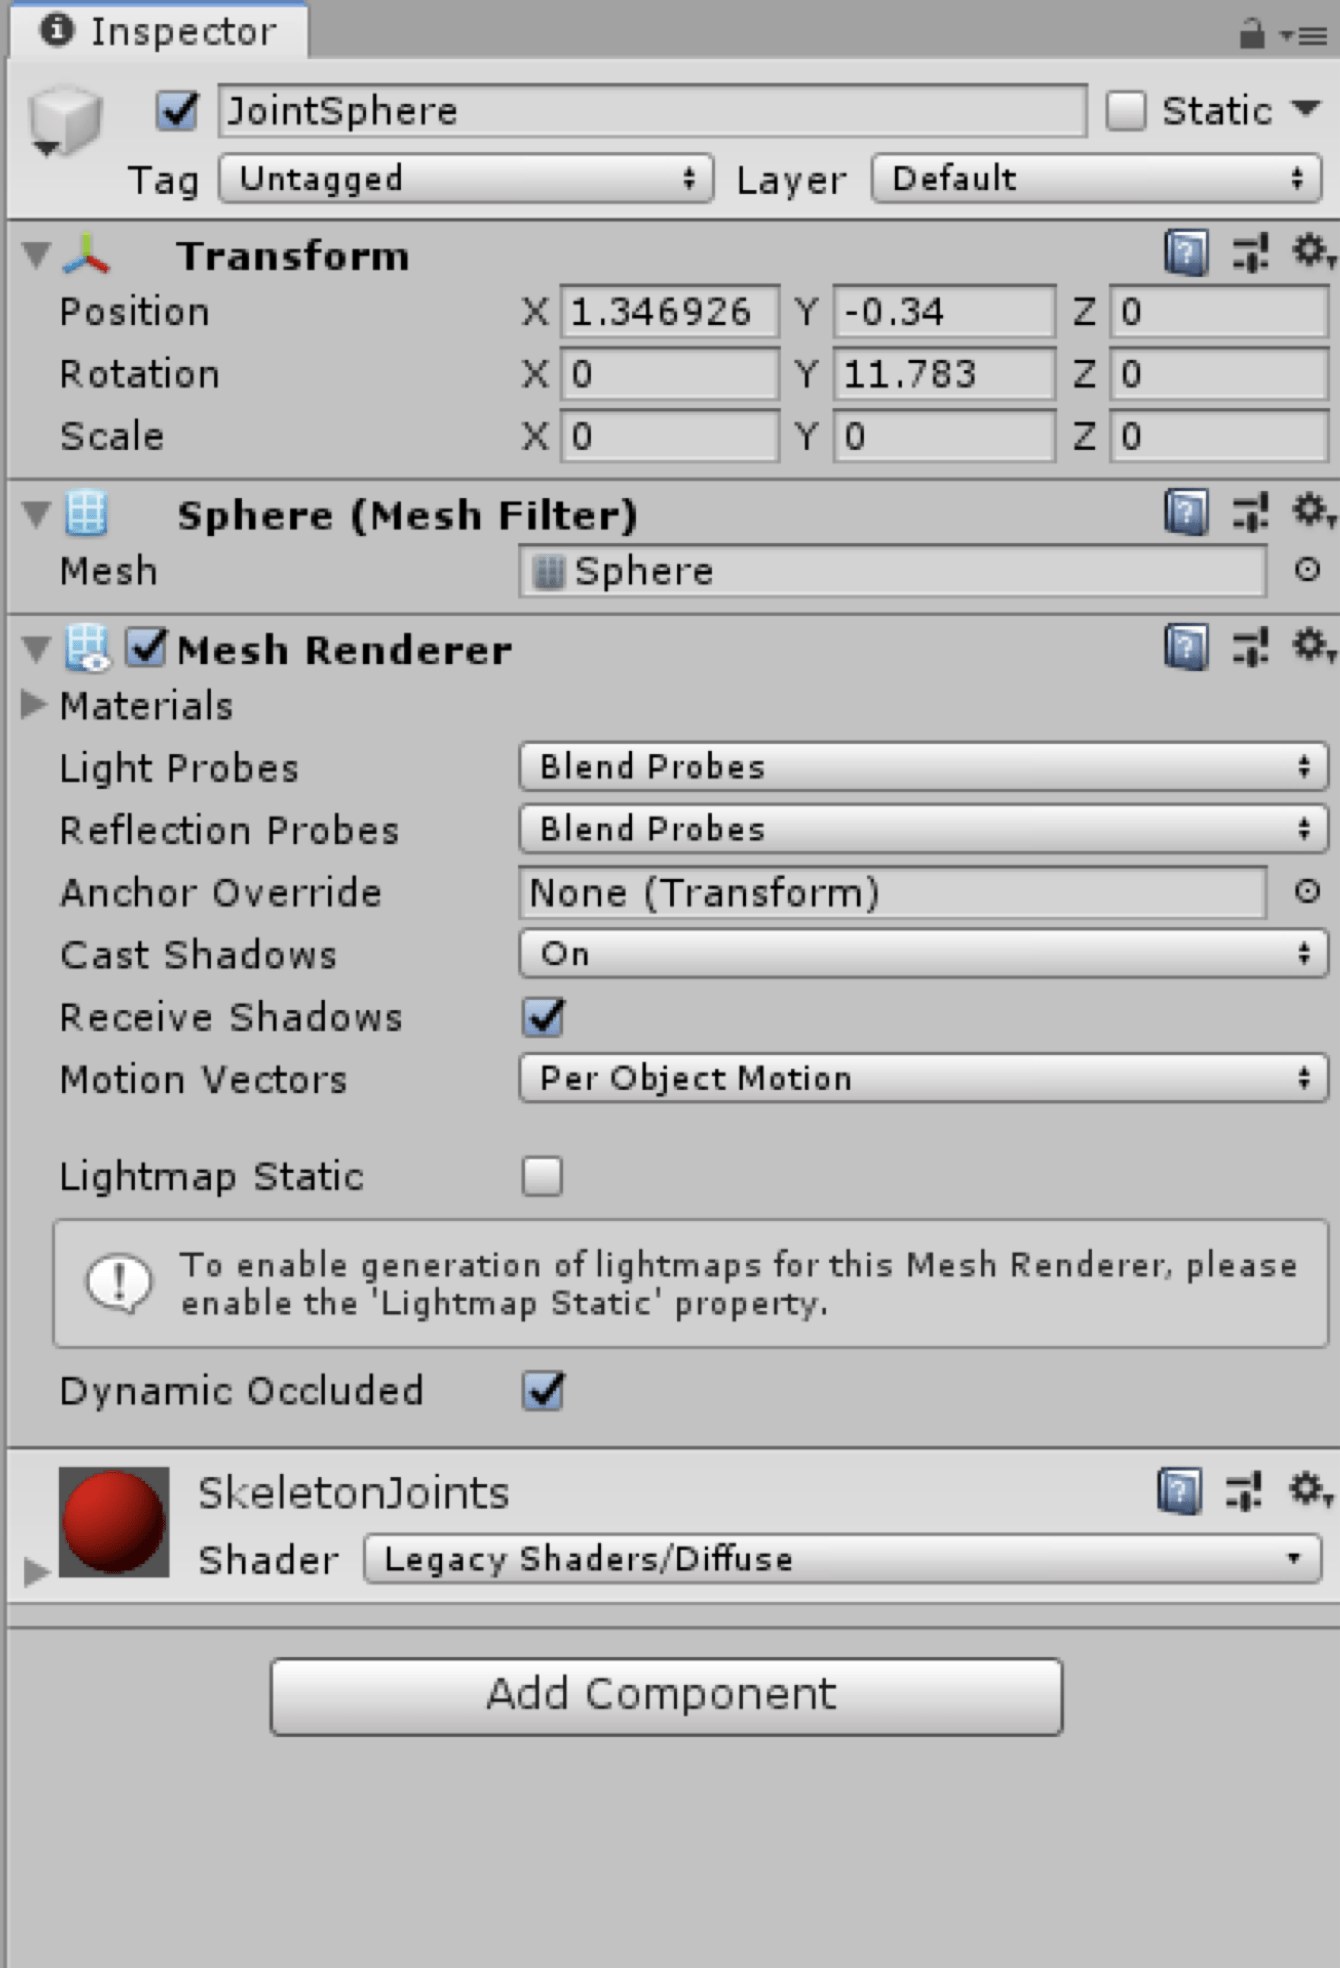Open the Motion Vectors dropdown

coord(923,1078)
